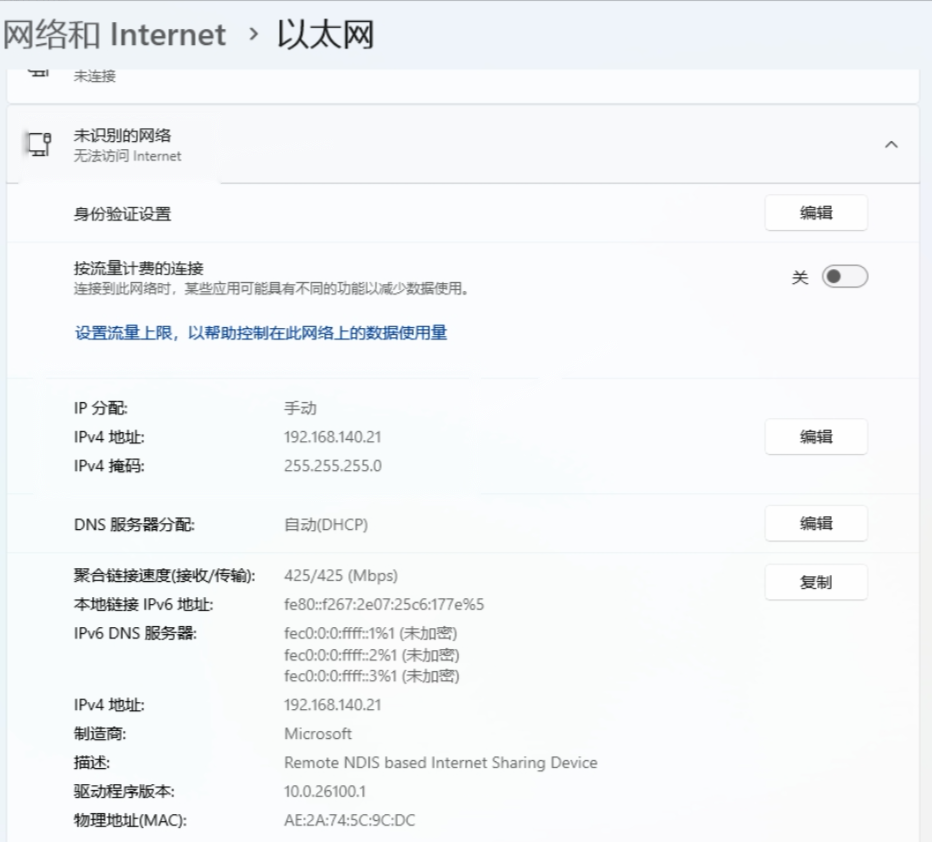
Task: Select IPv6 address fe80::f267:2e07:25c6:177e%5
Action: [x=384, y=604]
